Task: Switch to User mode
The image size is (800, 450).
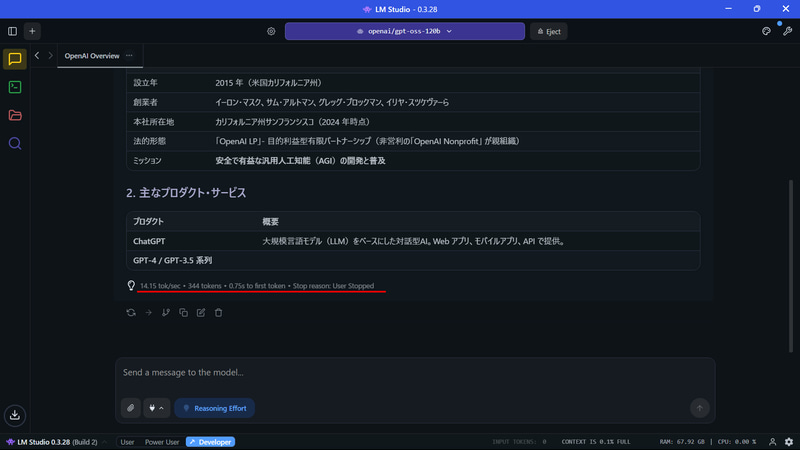Action: (127, 442)
